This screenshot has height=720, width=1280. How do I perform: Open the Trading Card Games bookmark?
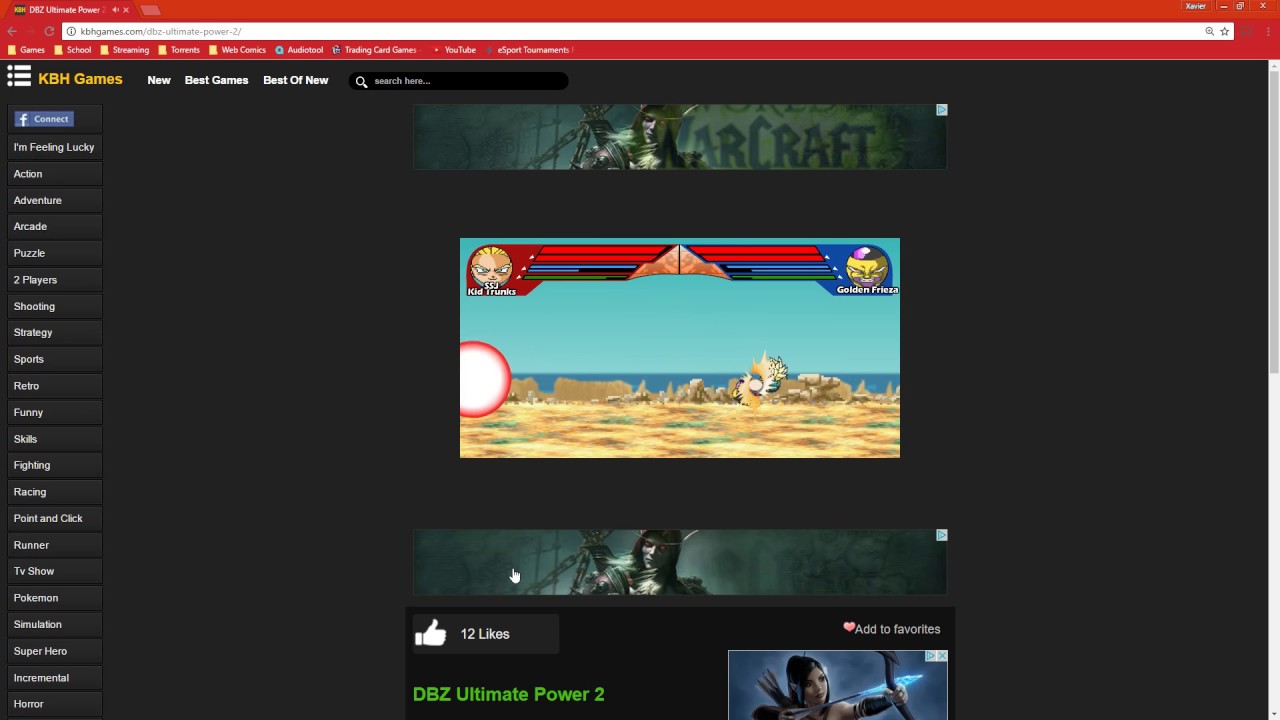374,50
